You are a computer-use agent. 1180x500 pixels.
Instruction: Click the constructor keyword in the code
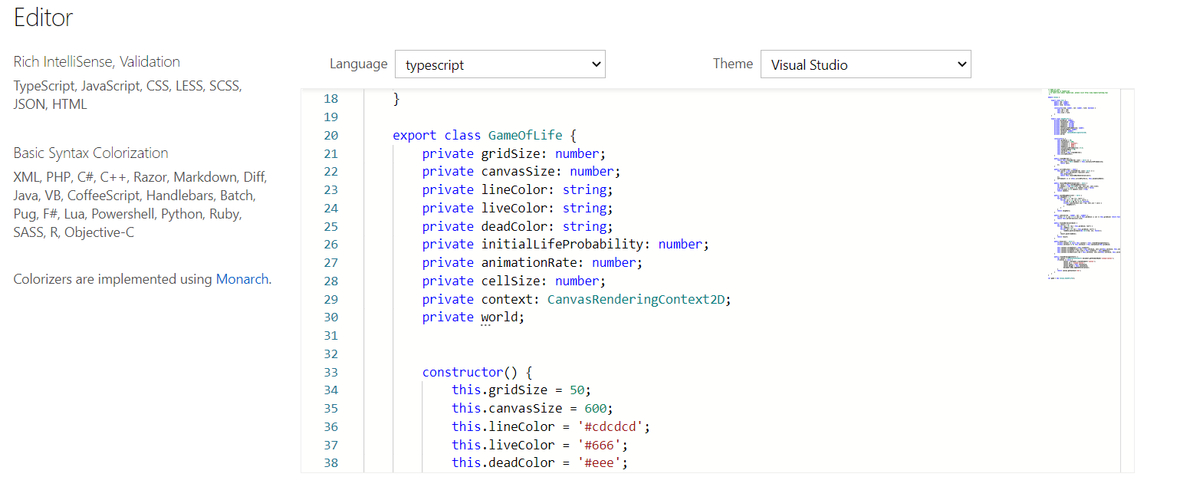[x=466, y=372]
